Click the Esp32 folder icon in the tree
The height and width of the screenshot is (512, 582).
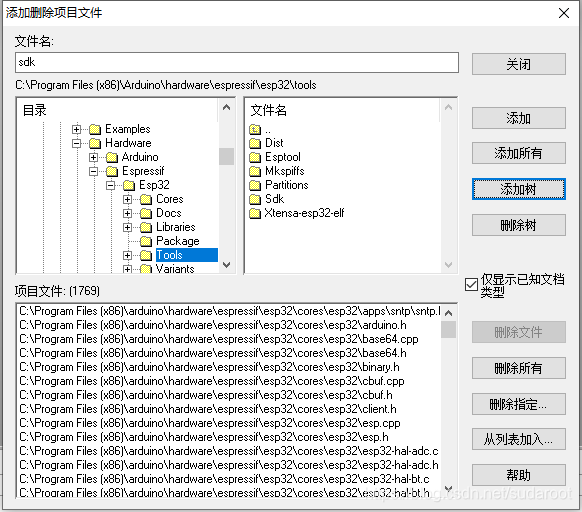[x=129, y=185]
